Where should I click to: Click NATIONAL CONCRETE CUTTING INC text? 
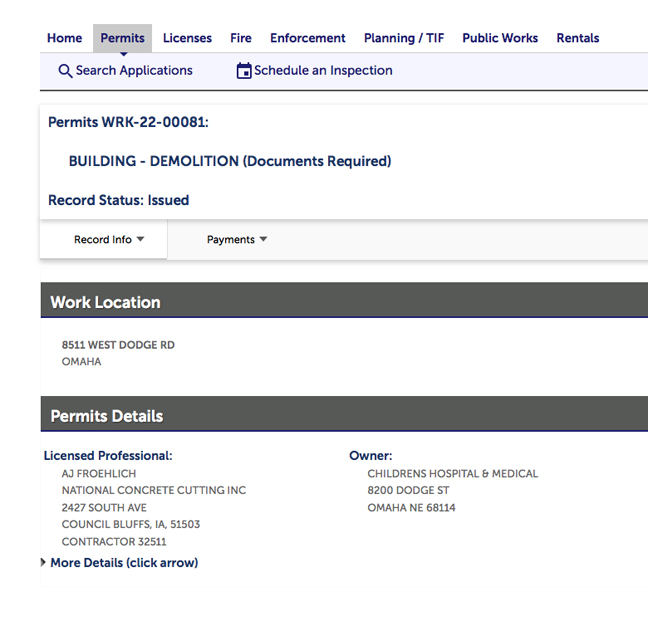coord(154,490)
